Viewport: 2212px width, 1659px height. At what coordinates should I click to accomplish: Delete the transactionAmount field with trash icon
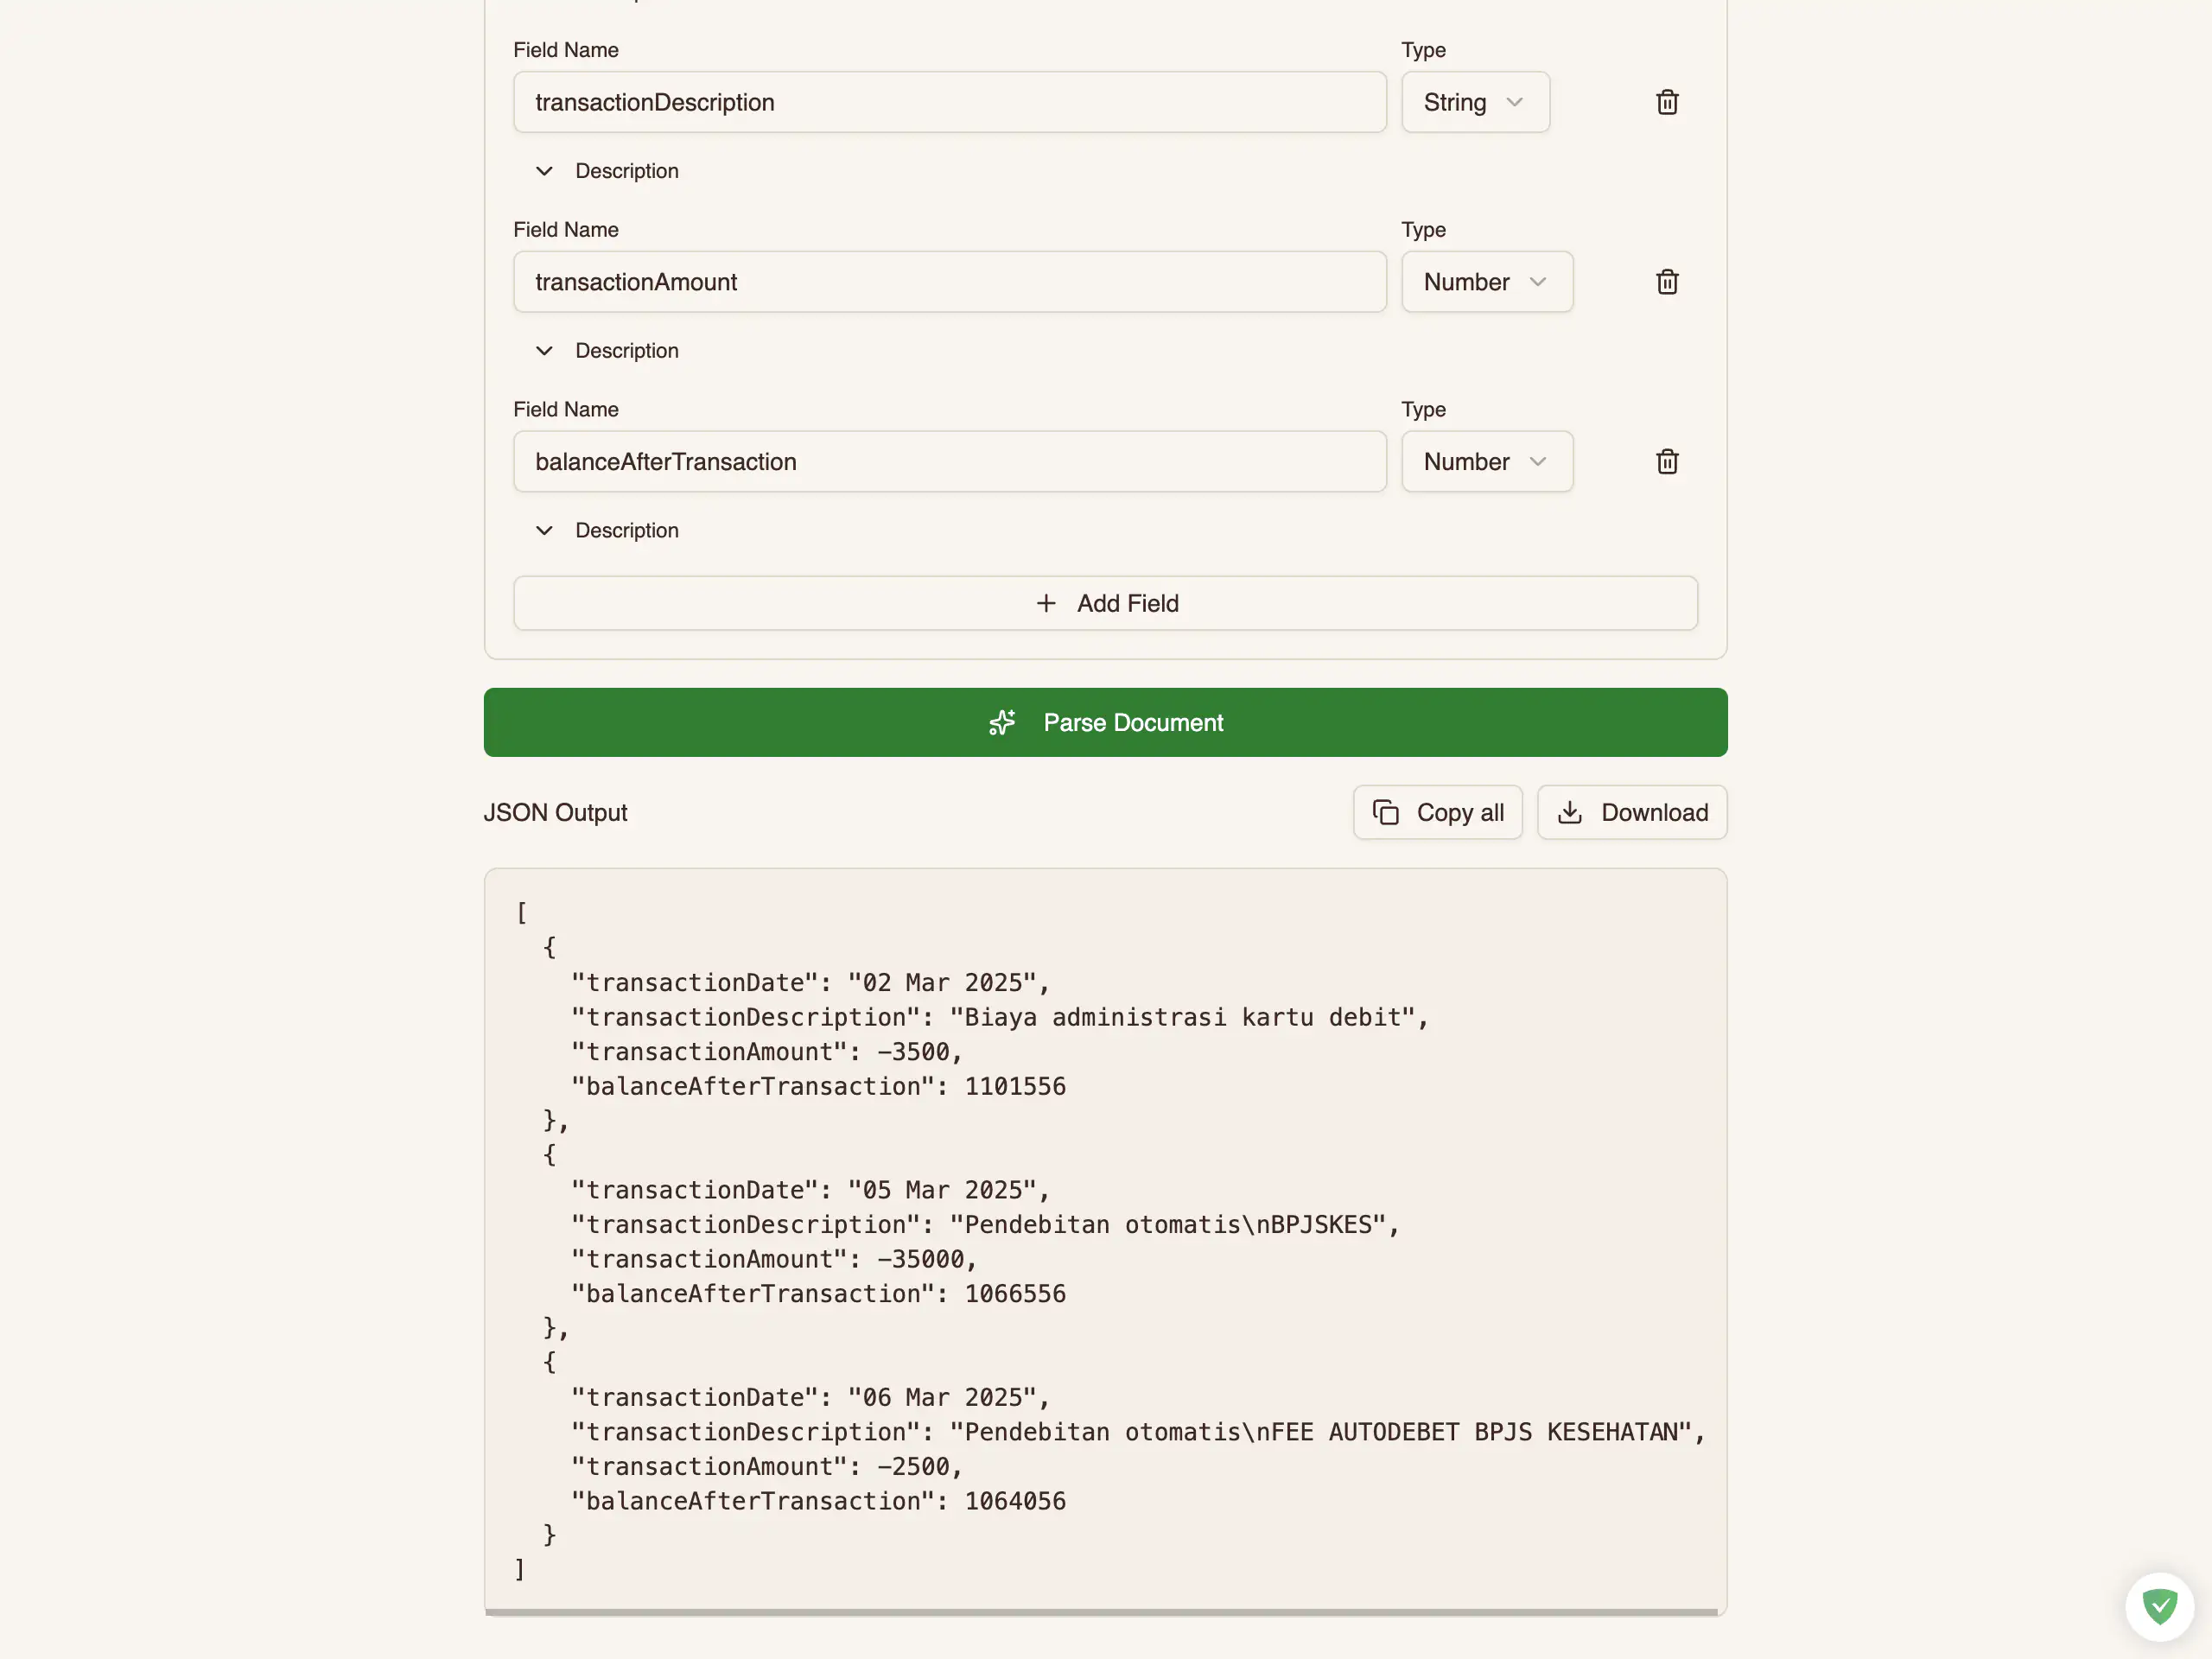(1667, 282)
